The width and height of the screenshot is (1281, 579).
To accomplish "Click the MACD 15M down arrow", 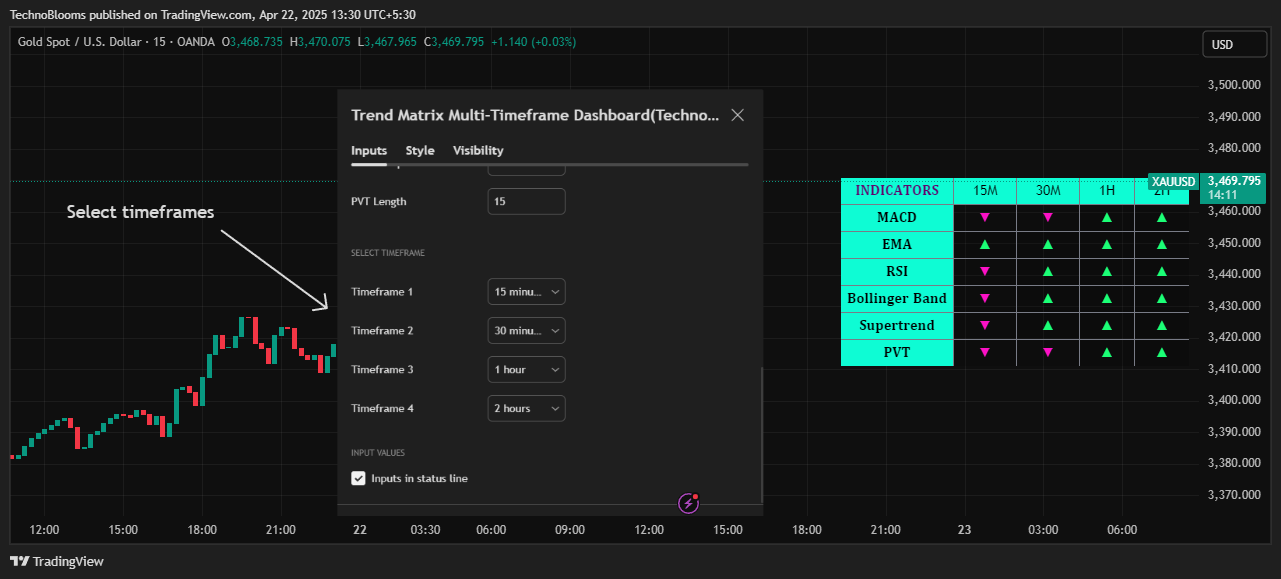I will (985, 217).
